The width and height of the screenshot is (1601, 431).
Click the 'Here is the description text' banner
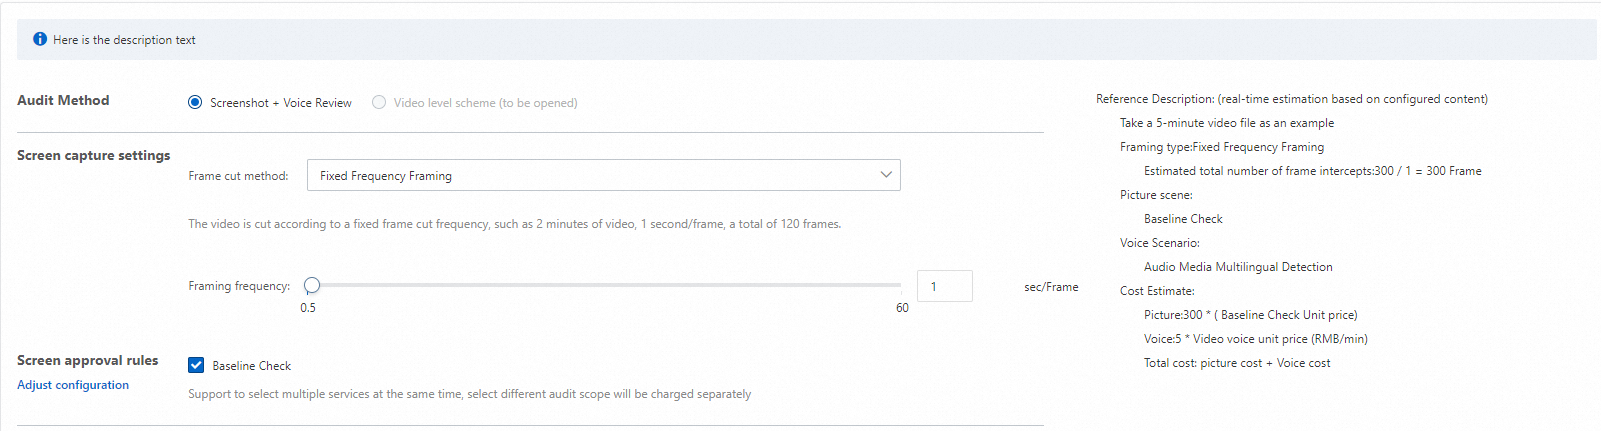click(x=124, y=40)
